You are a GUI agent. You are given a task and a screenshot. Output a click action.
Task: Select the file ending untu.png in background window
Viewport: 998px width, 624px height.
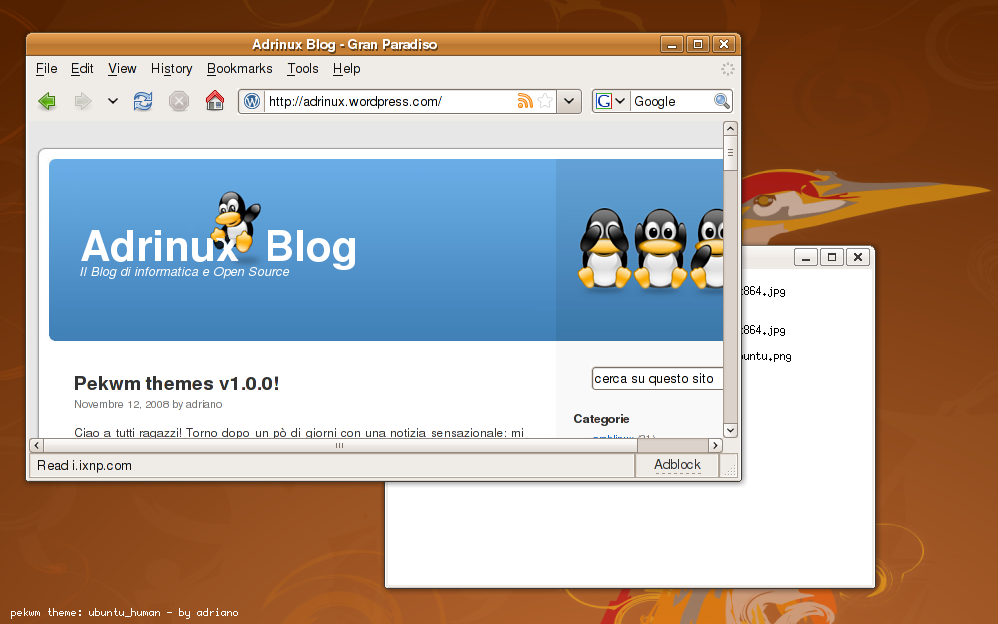pos(766,357)
